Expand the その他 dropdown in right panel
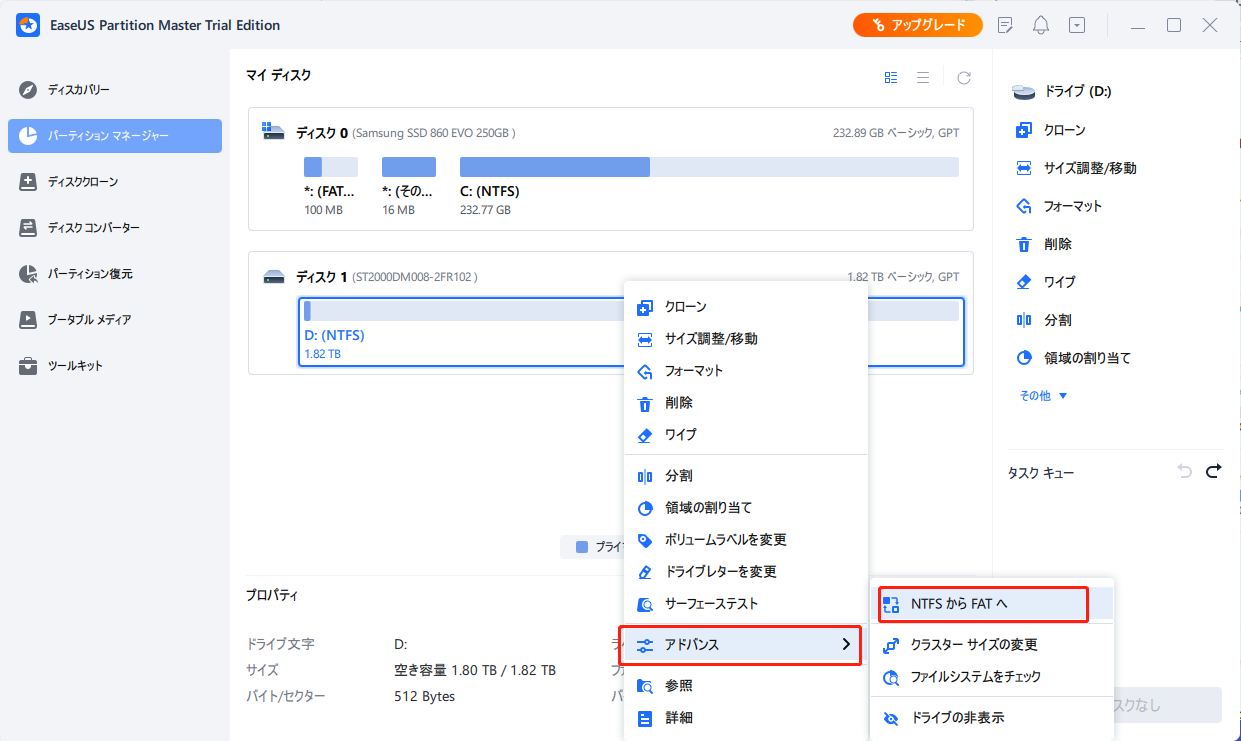Screen dimensions: 1241x741 click(1043, 396)
